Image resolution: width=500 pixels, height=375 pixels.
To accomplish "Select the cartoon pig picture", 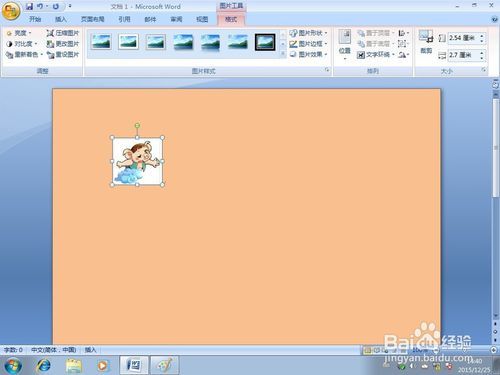I will coord(138,161).
